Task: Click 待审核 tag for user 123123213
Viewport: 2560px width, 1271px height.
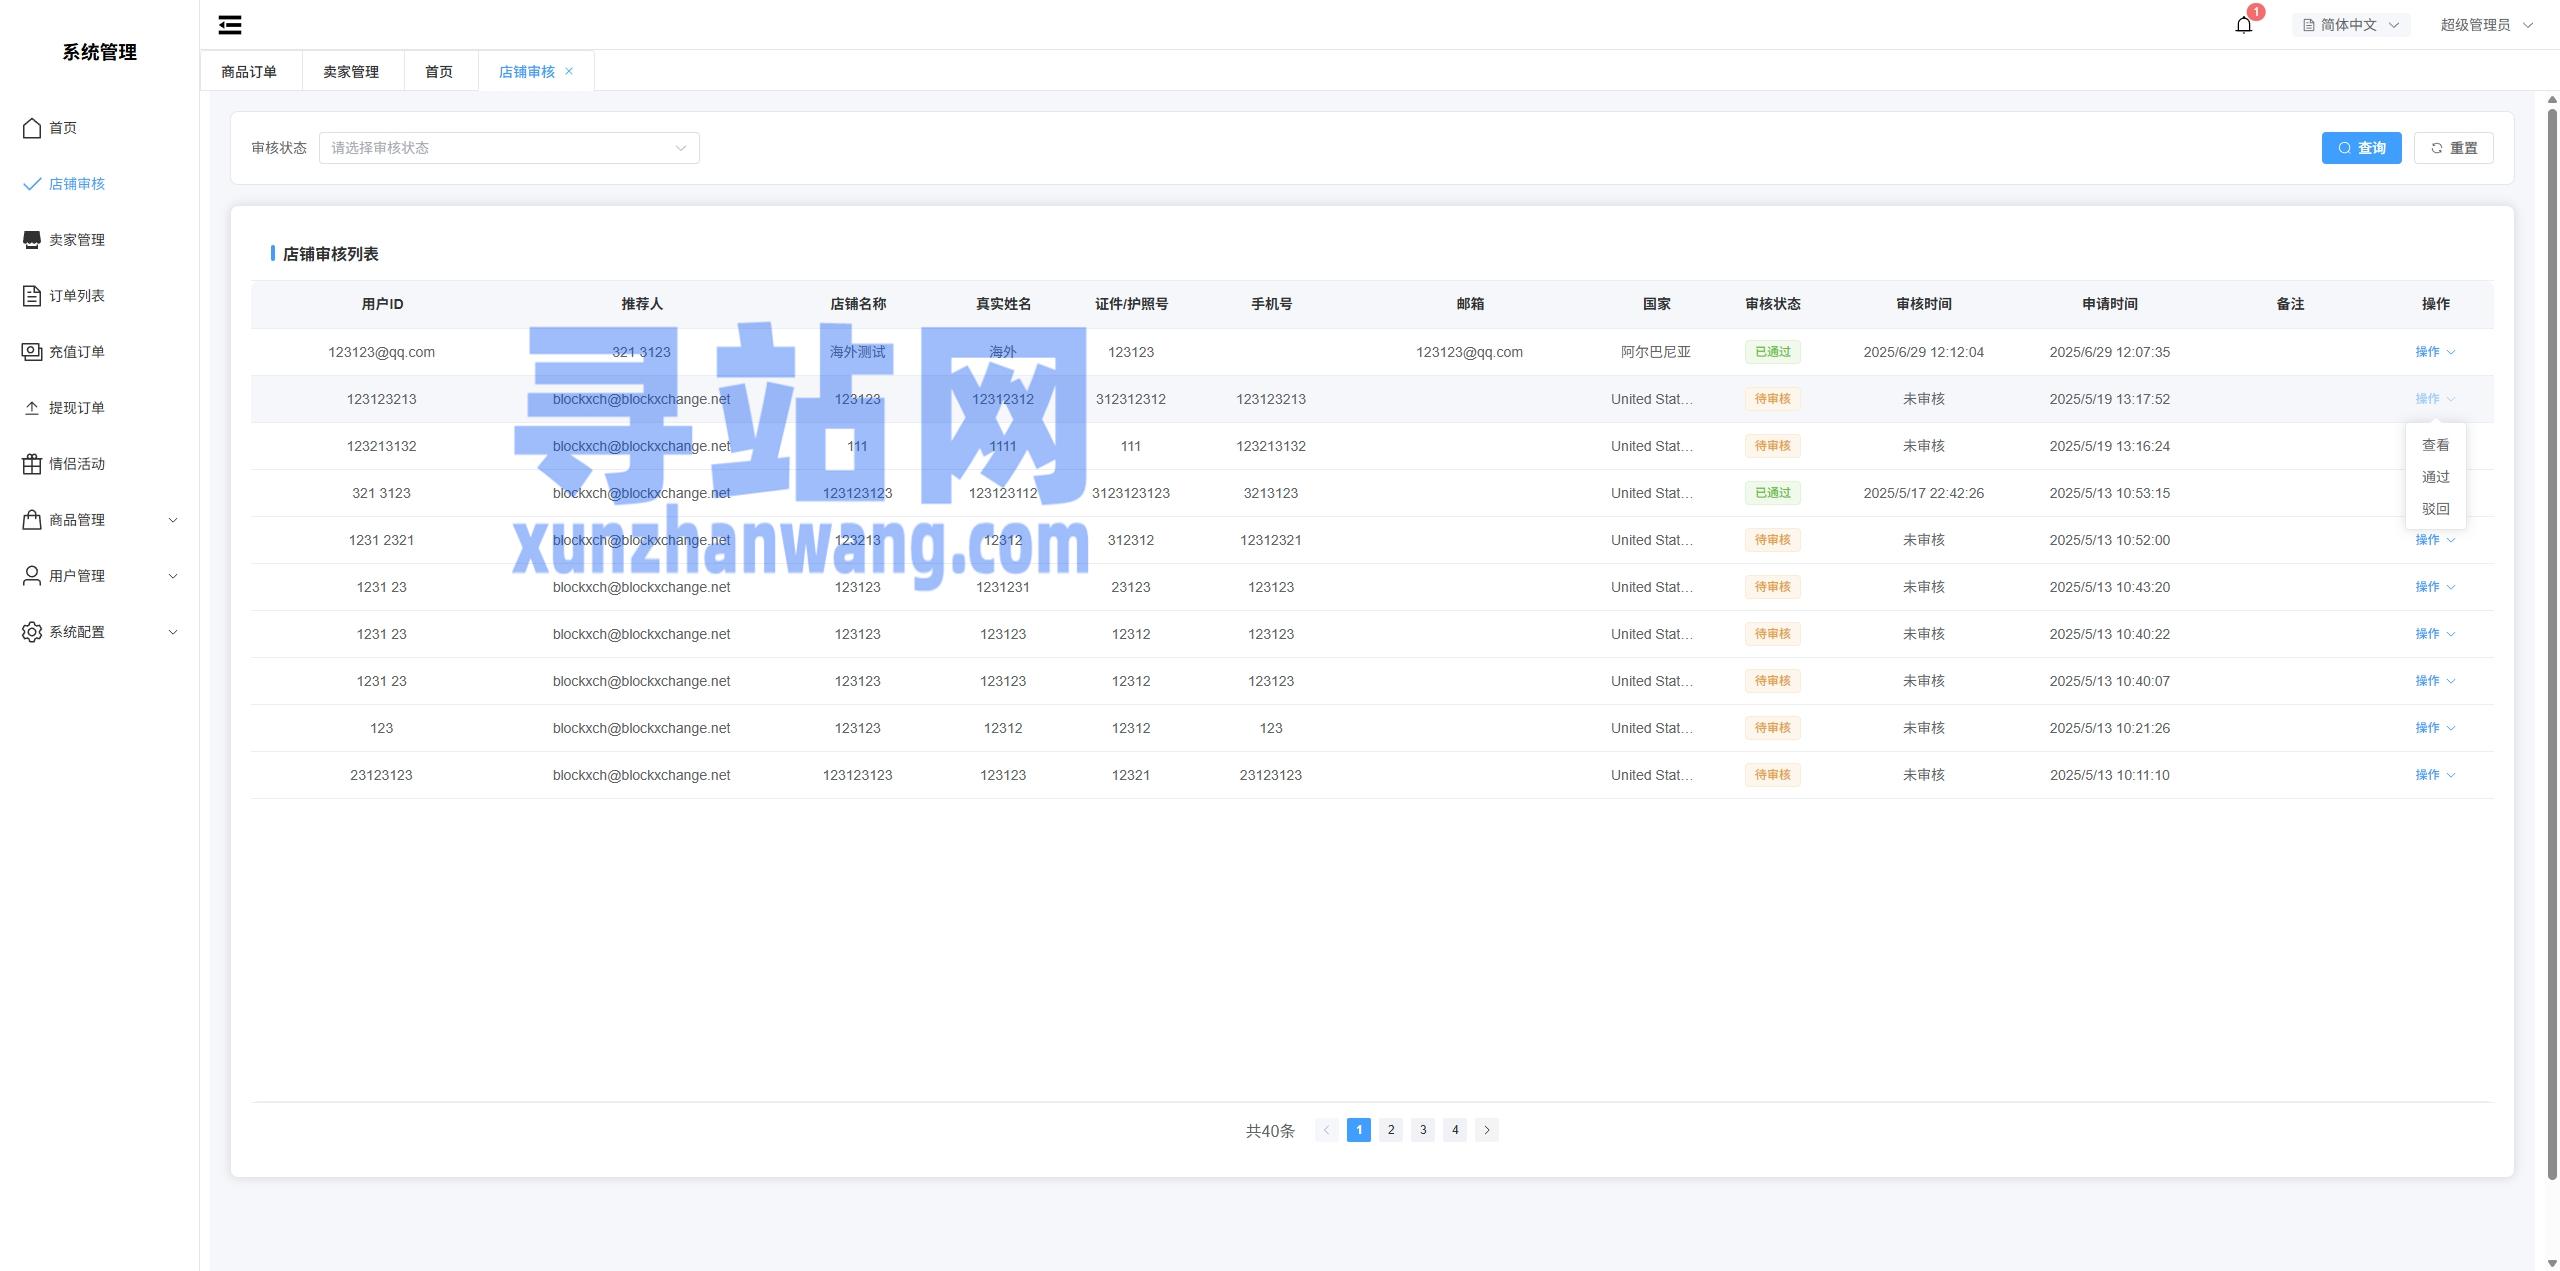Action: coord(1772,399)
